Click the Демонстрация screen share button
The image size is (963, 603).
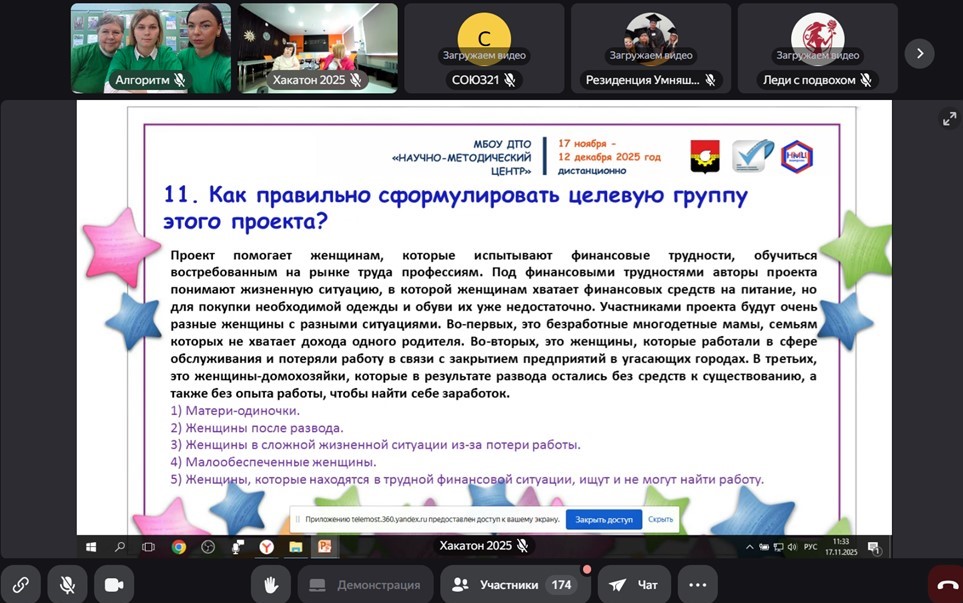click(364, 585)
